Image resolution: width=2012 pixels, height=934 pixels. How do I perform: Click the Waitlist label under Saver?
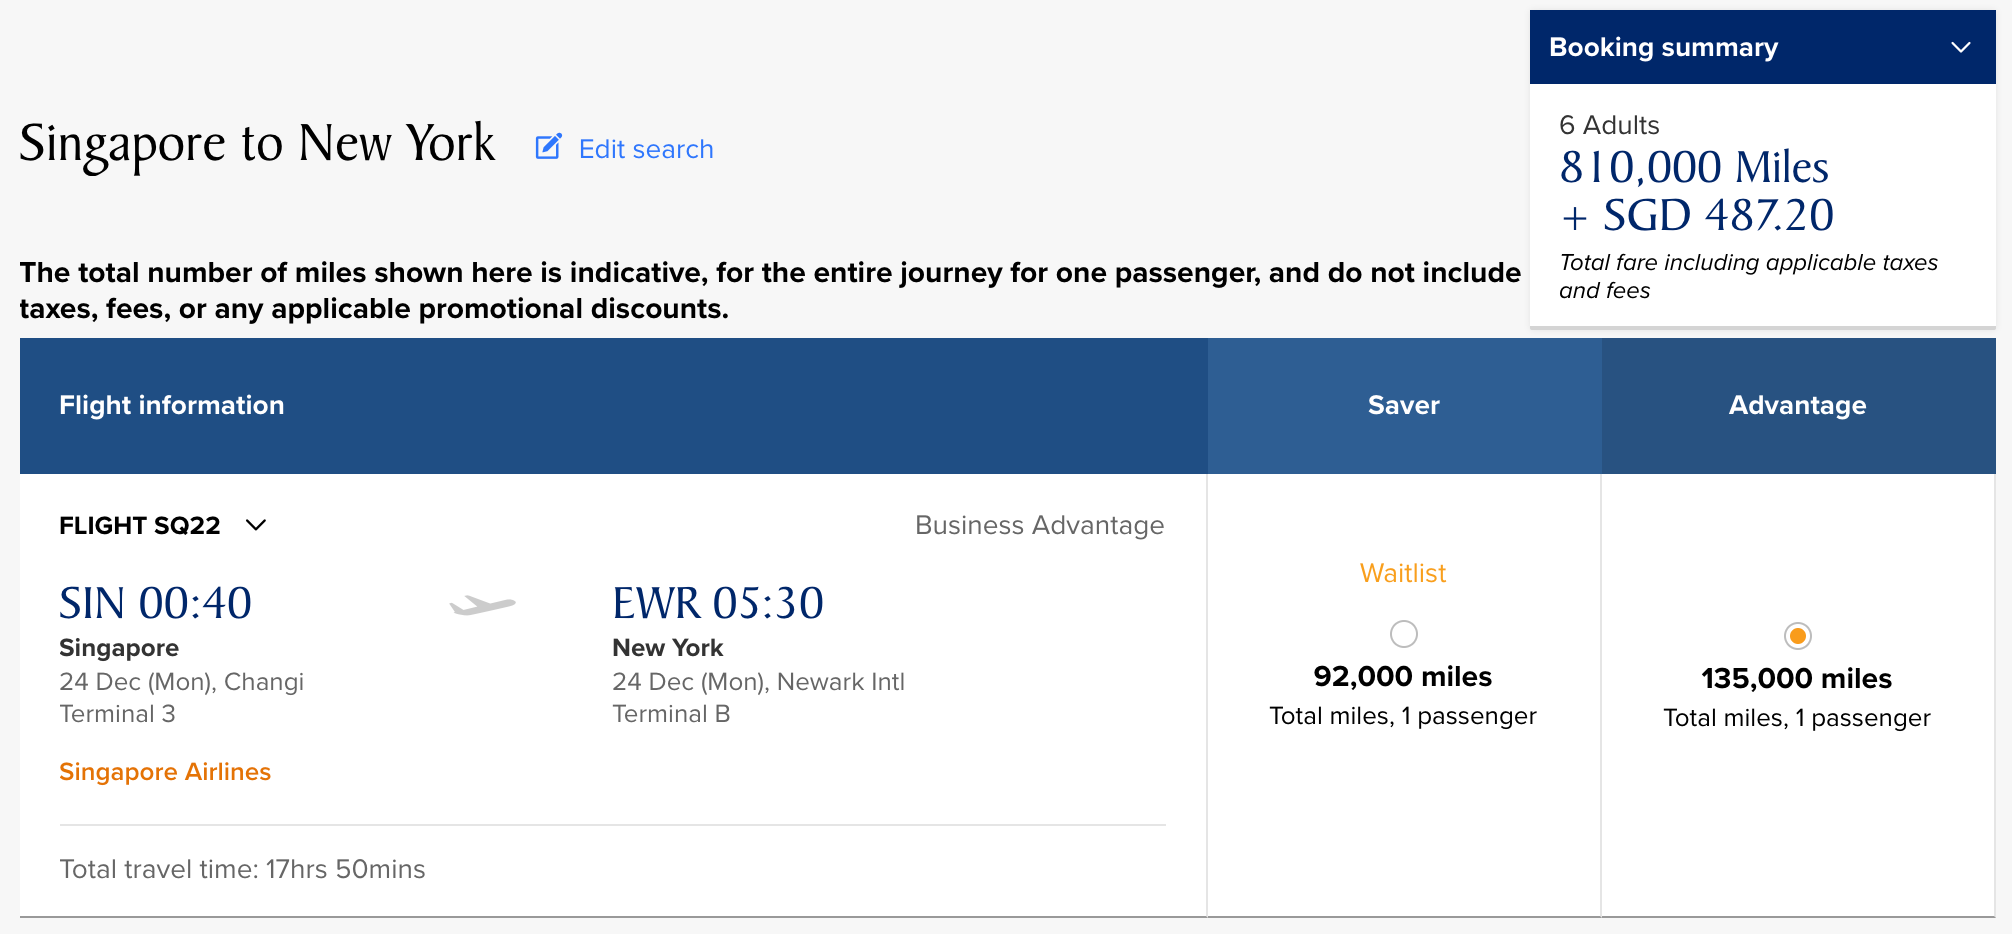[1403, 573]
